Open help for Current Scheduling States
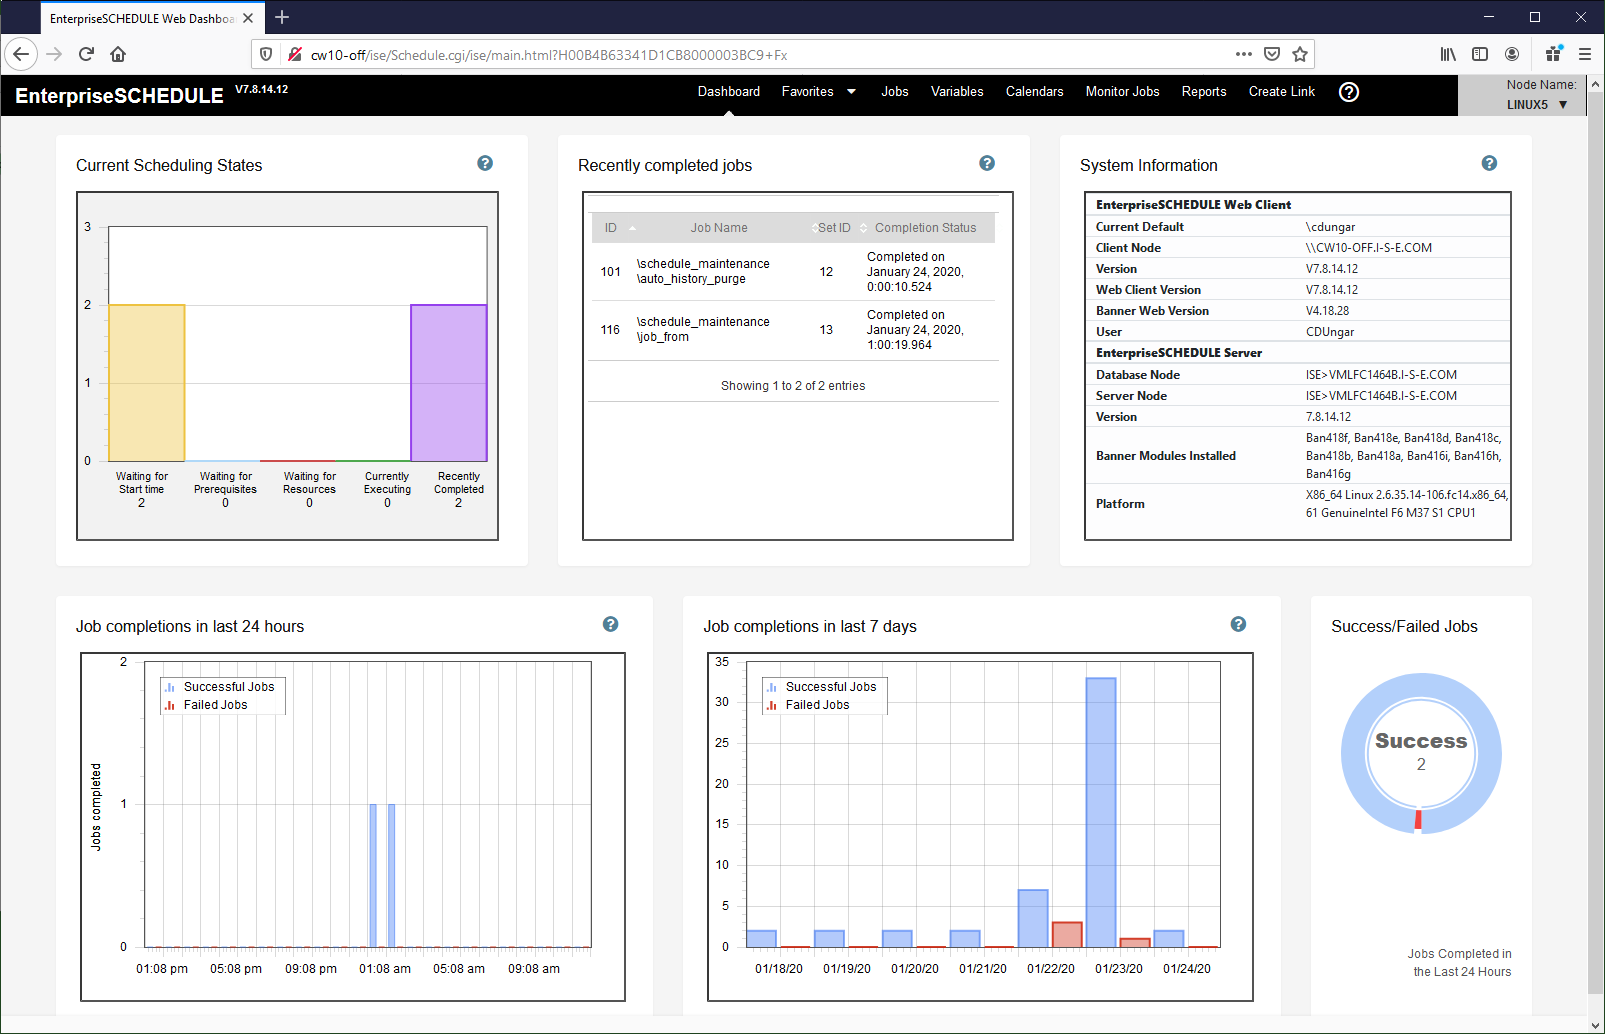The width and height of the screenshot is (1605, 1034). (x=485, y=163)
